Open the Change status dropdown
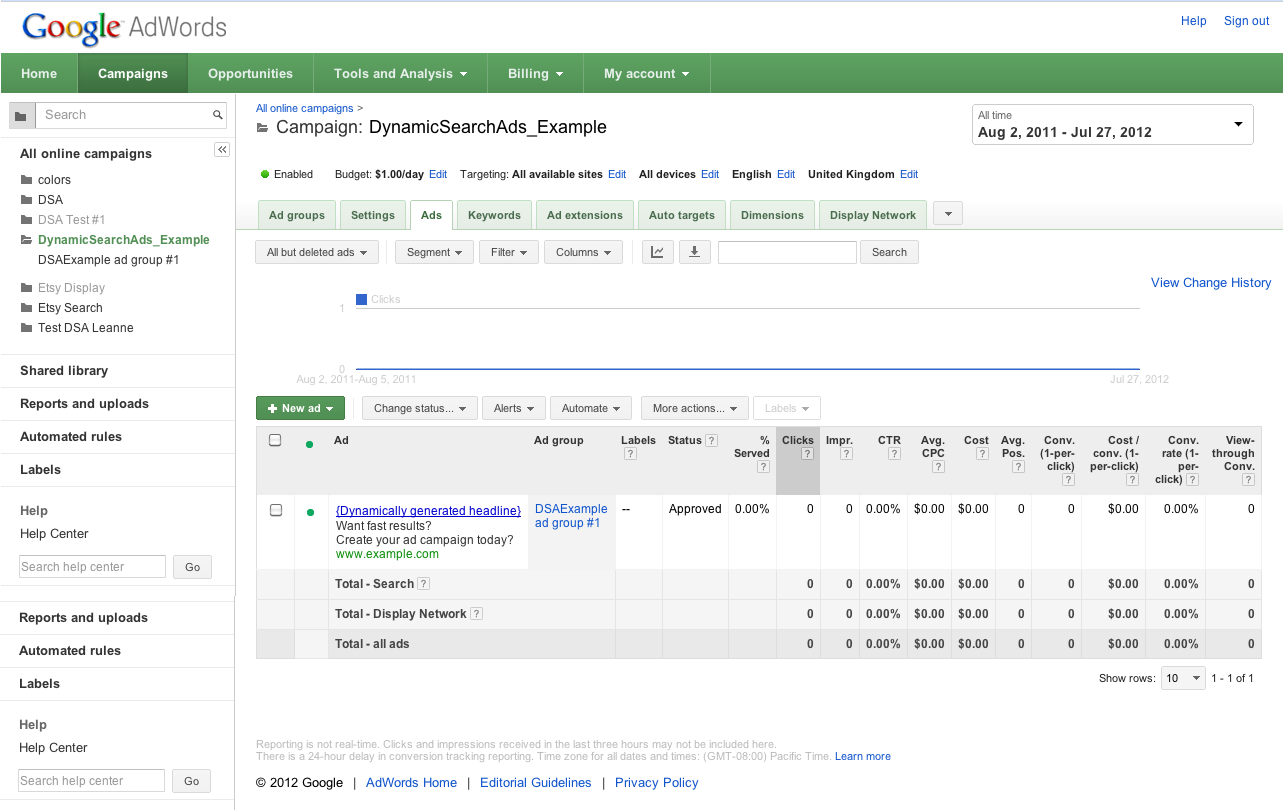 (420, 408)
